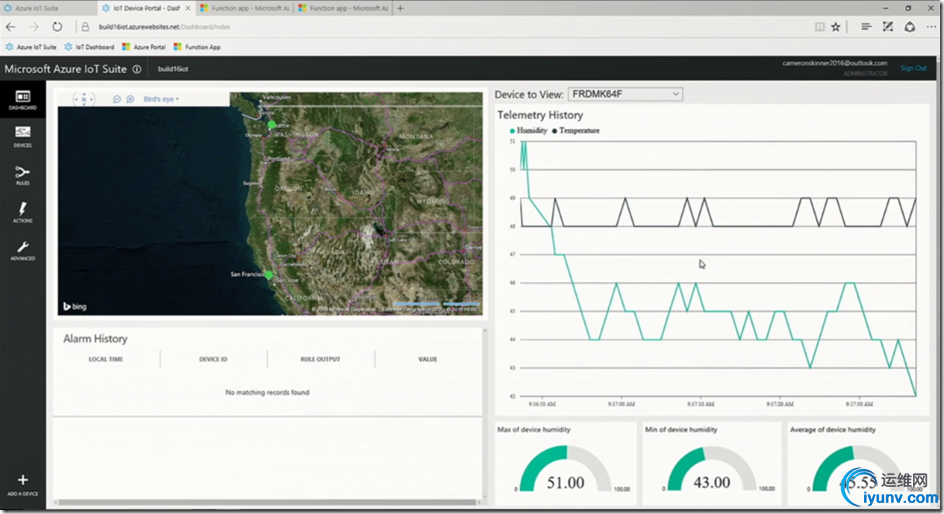Viewport: 944px width, 514px height.
Task: Click the Bing logo on the map
Action: tap(75, 306)
